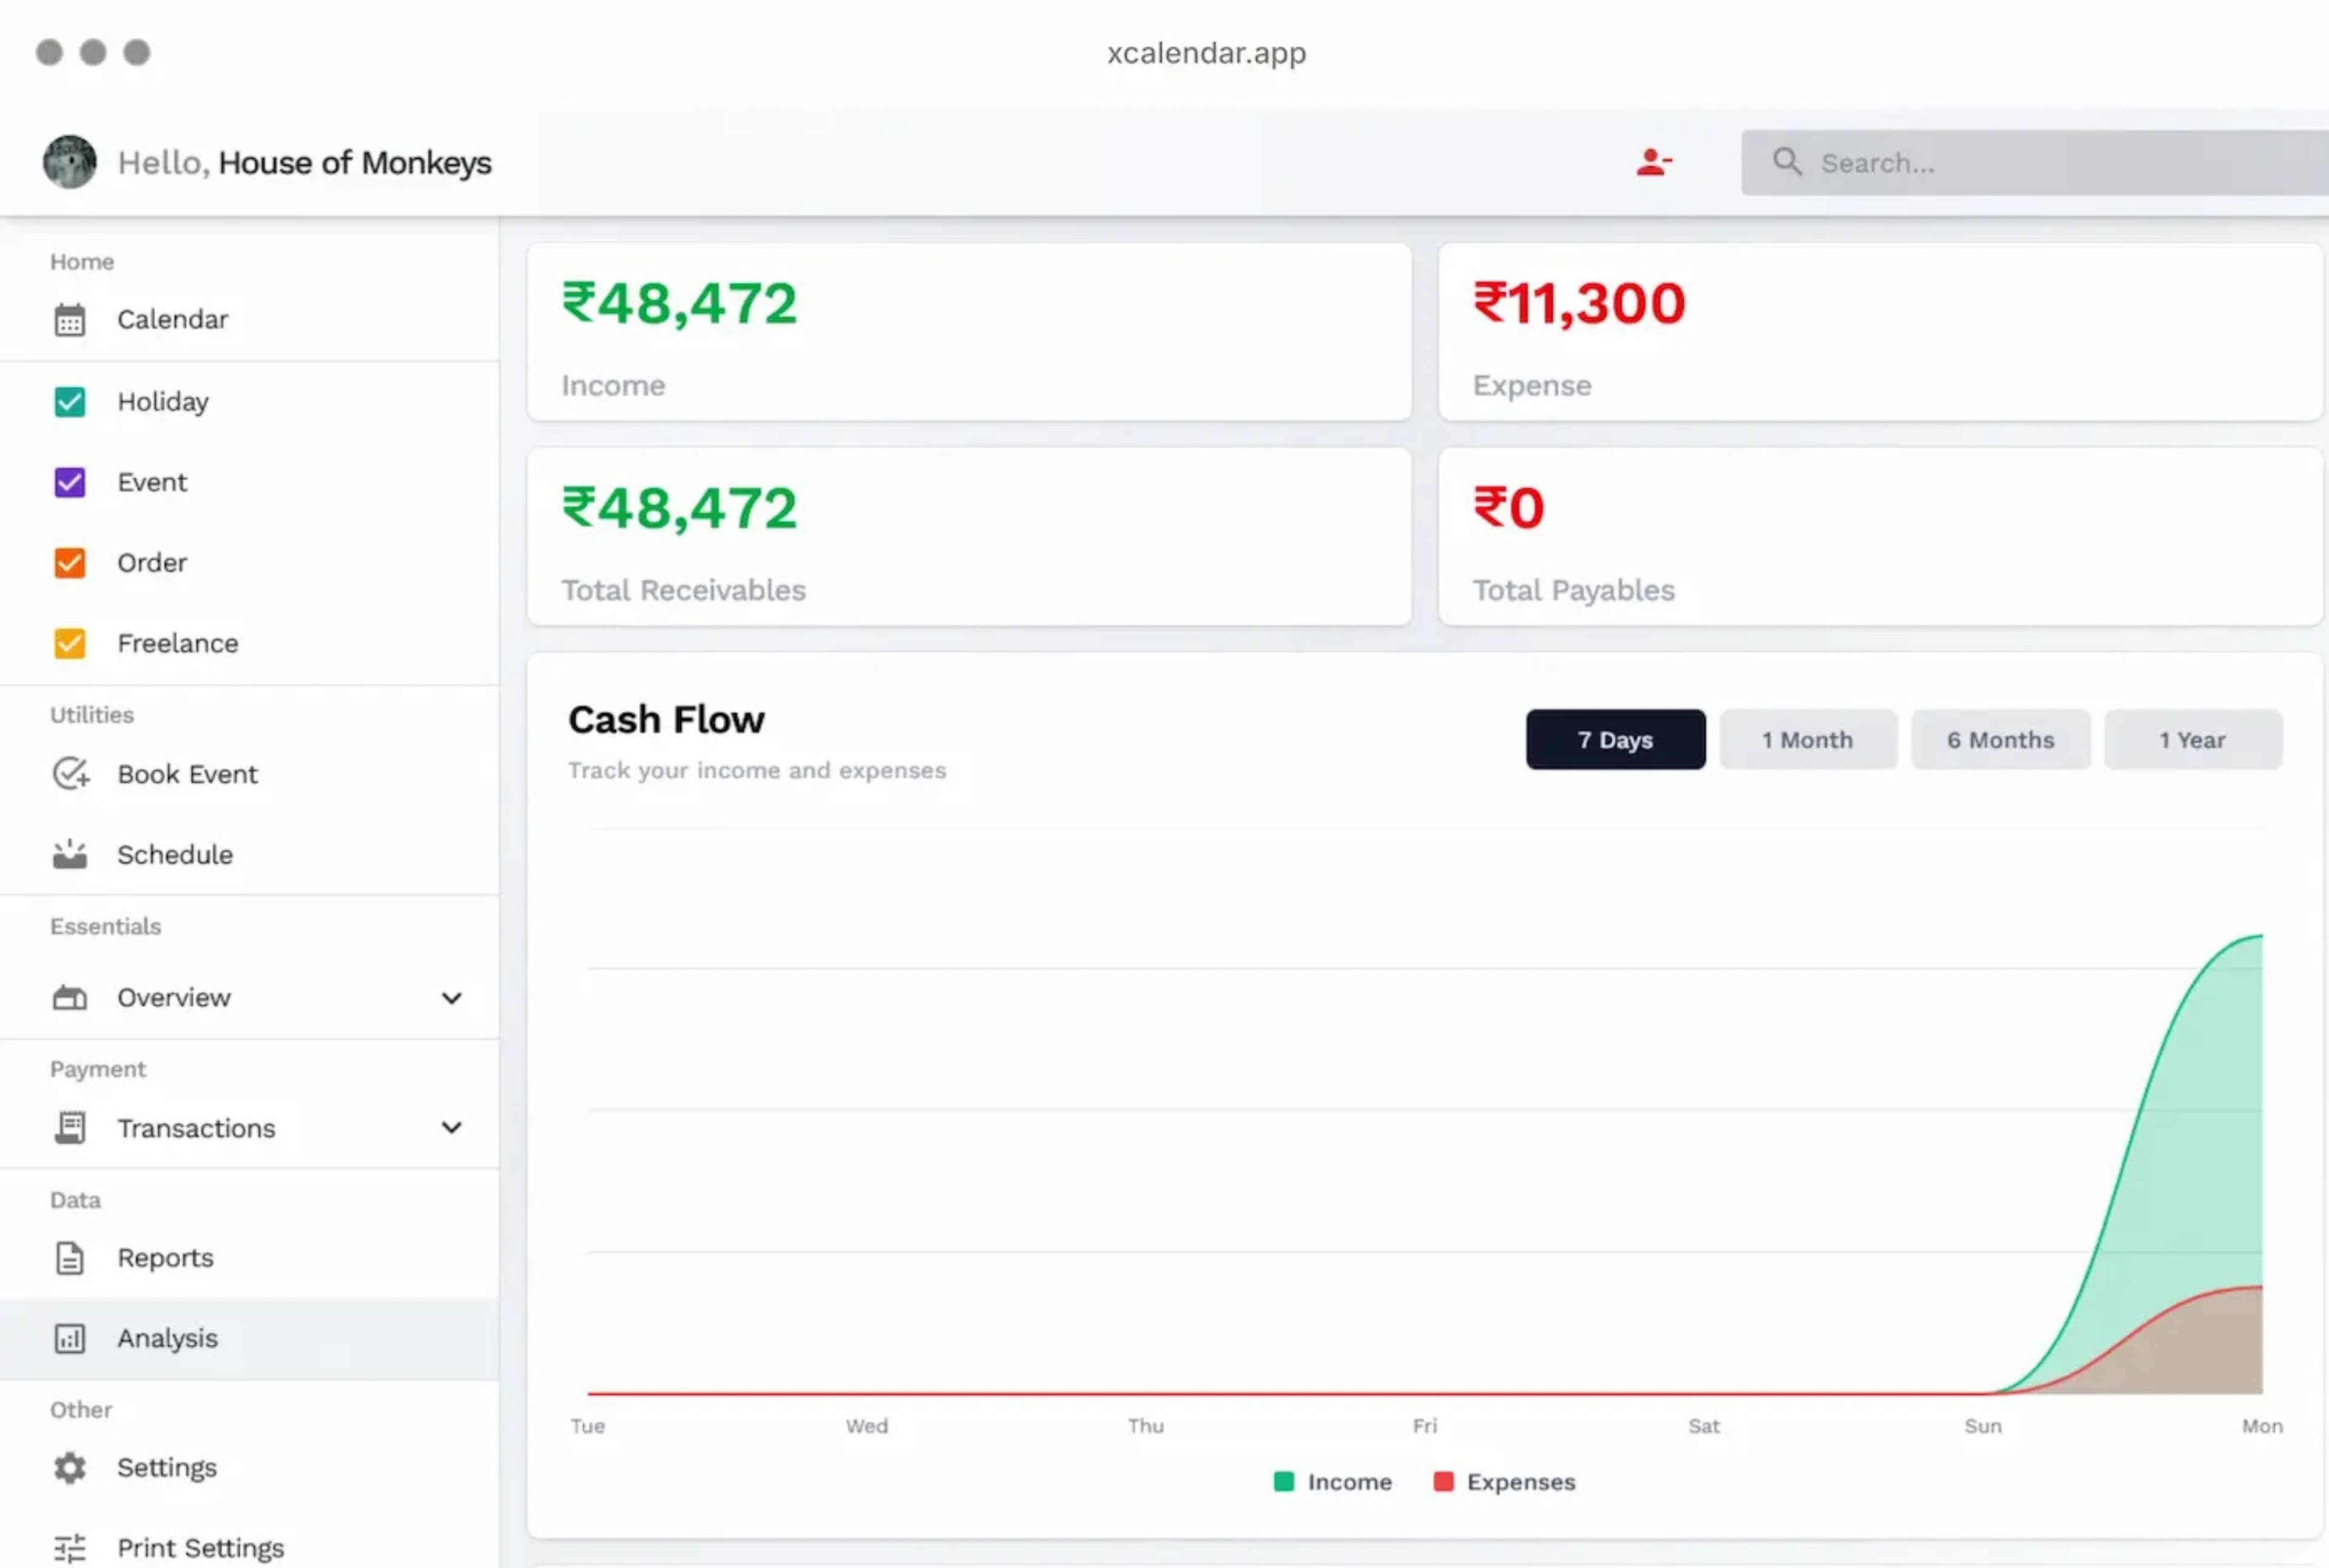Select the Analysis chart icon

(x=69, y=1338)
